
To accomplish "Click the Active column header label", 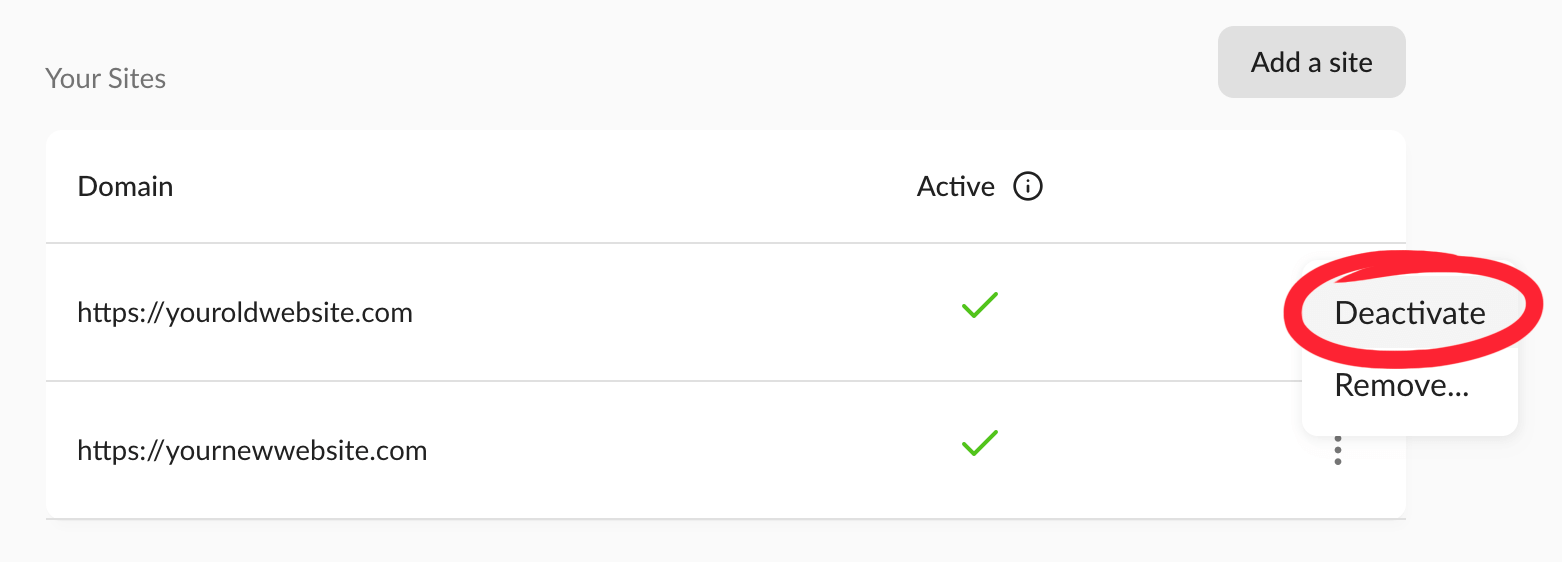I will pos(956,187).
